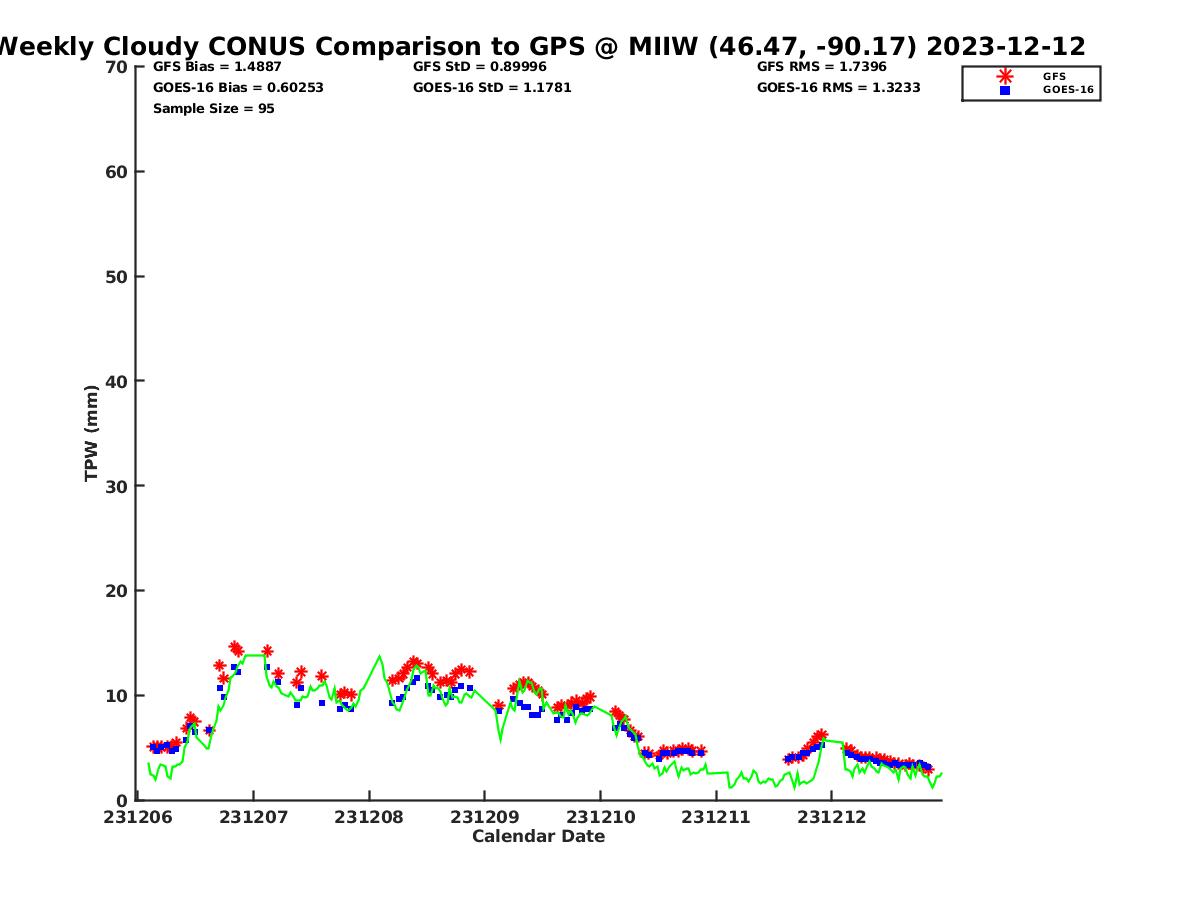
Task: Click the 231206 x-axis tick label
Action: pos(138,817)
